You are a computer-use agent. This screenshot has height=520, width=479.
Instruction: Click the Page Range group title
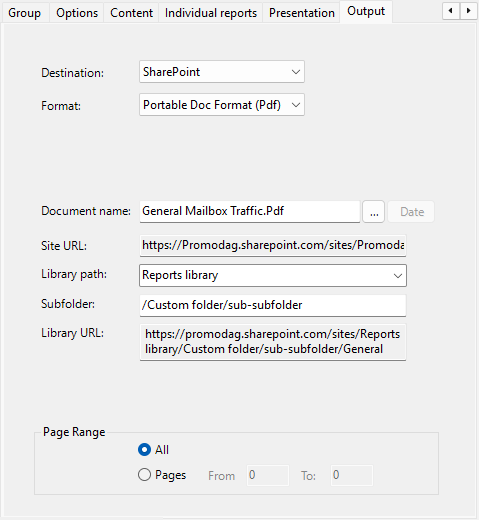74,432
